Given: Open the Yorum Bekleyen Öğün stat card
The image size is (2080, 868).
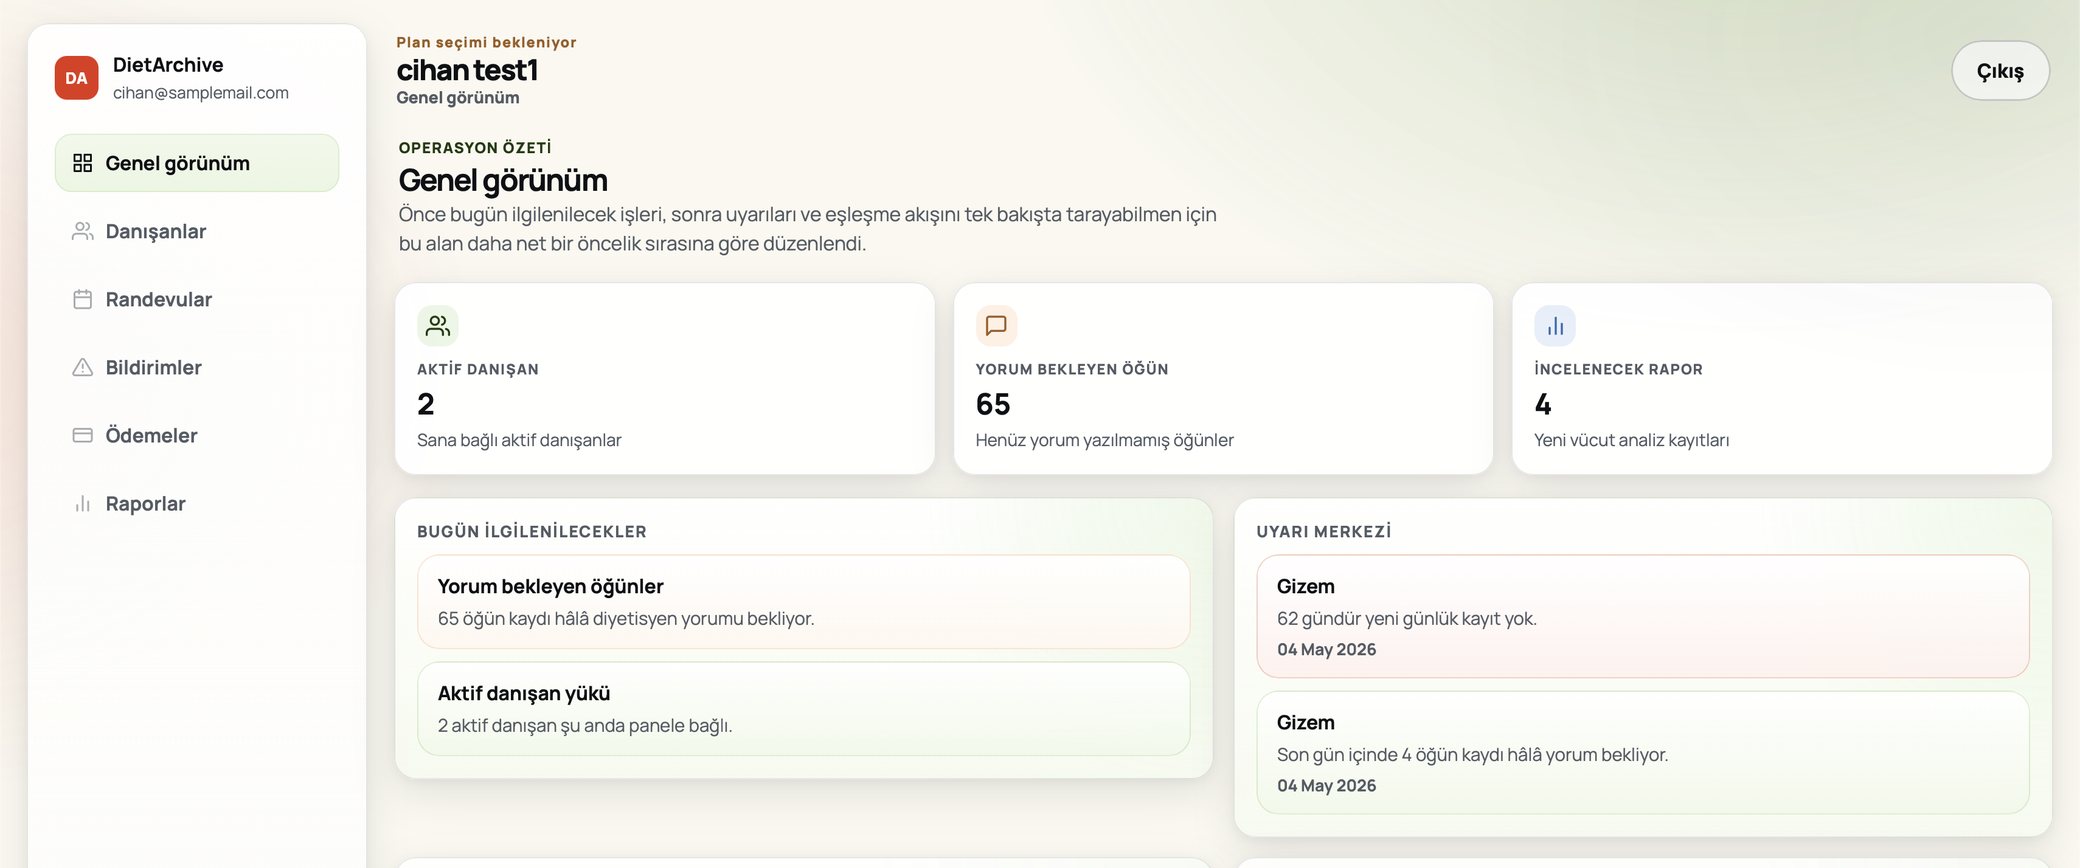Looking at the screenshot, I should (x=1223, y=378).
